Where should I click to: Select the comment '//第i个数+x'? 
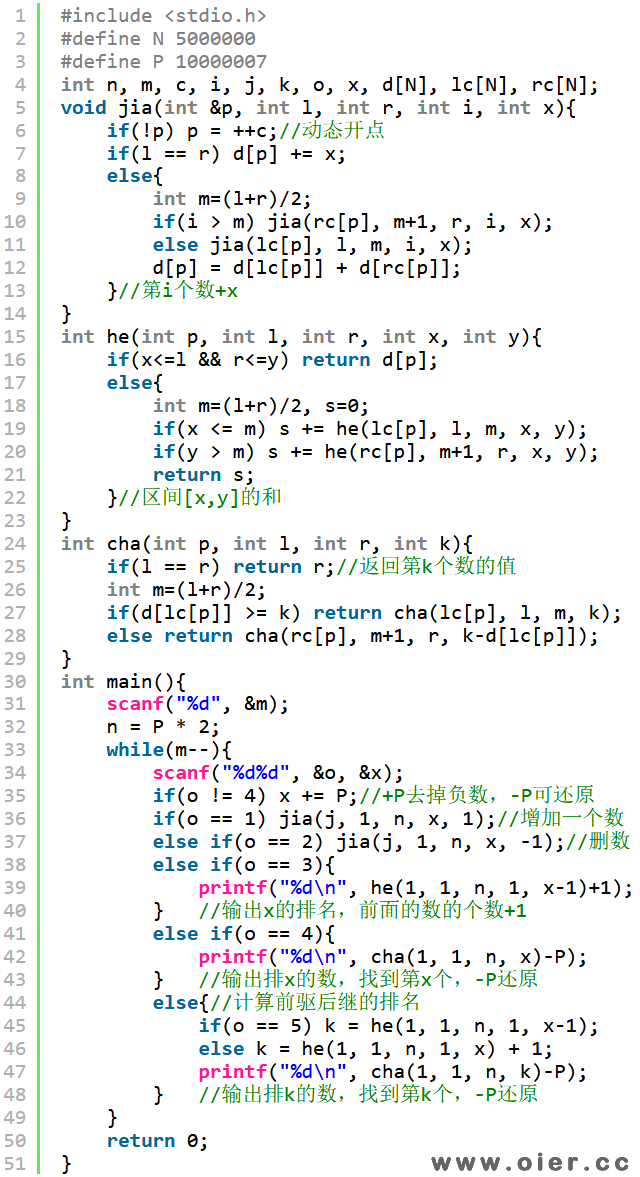[x=178, y=291]
